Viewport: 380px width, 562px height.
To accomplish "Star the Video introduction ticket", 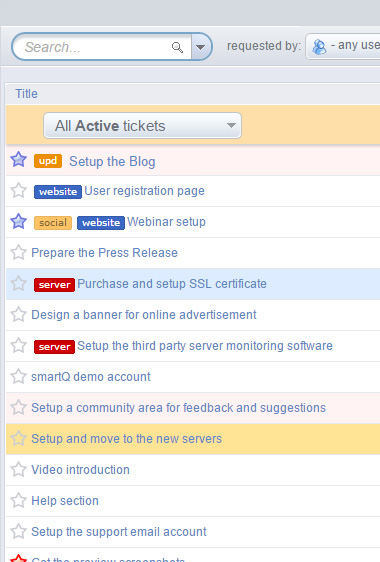I will (x=18, y=469).
